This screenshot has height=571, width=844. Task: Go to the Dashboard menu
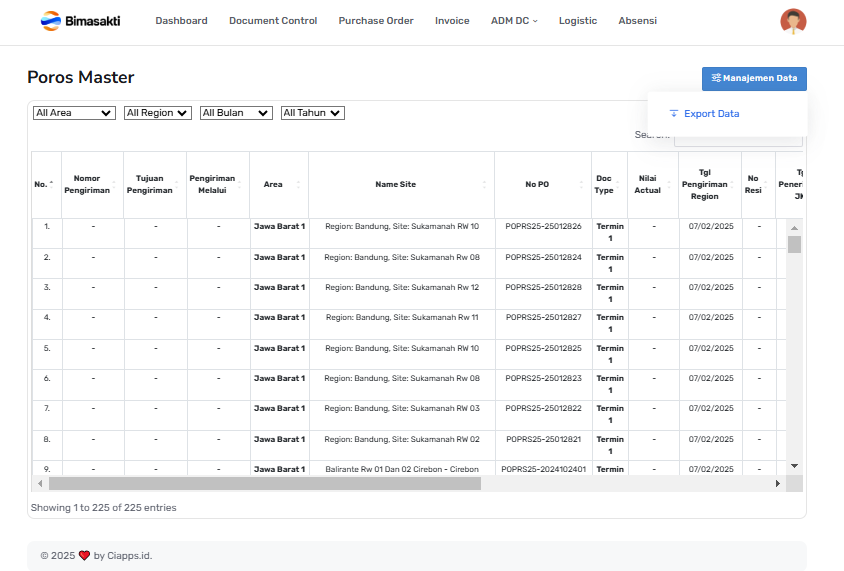click(x=181, y=21)
